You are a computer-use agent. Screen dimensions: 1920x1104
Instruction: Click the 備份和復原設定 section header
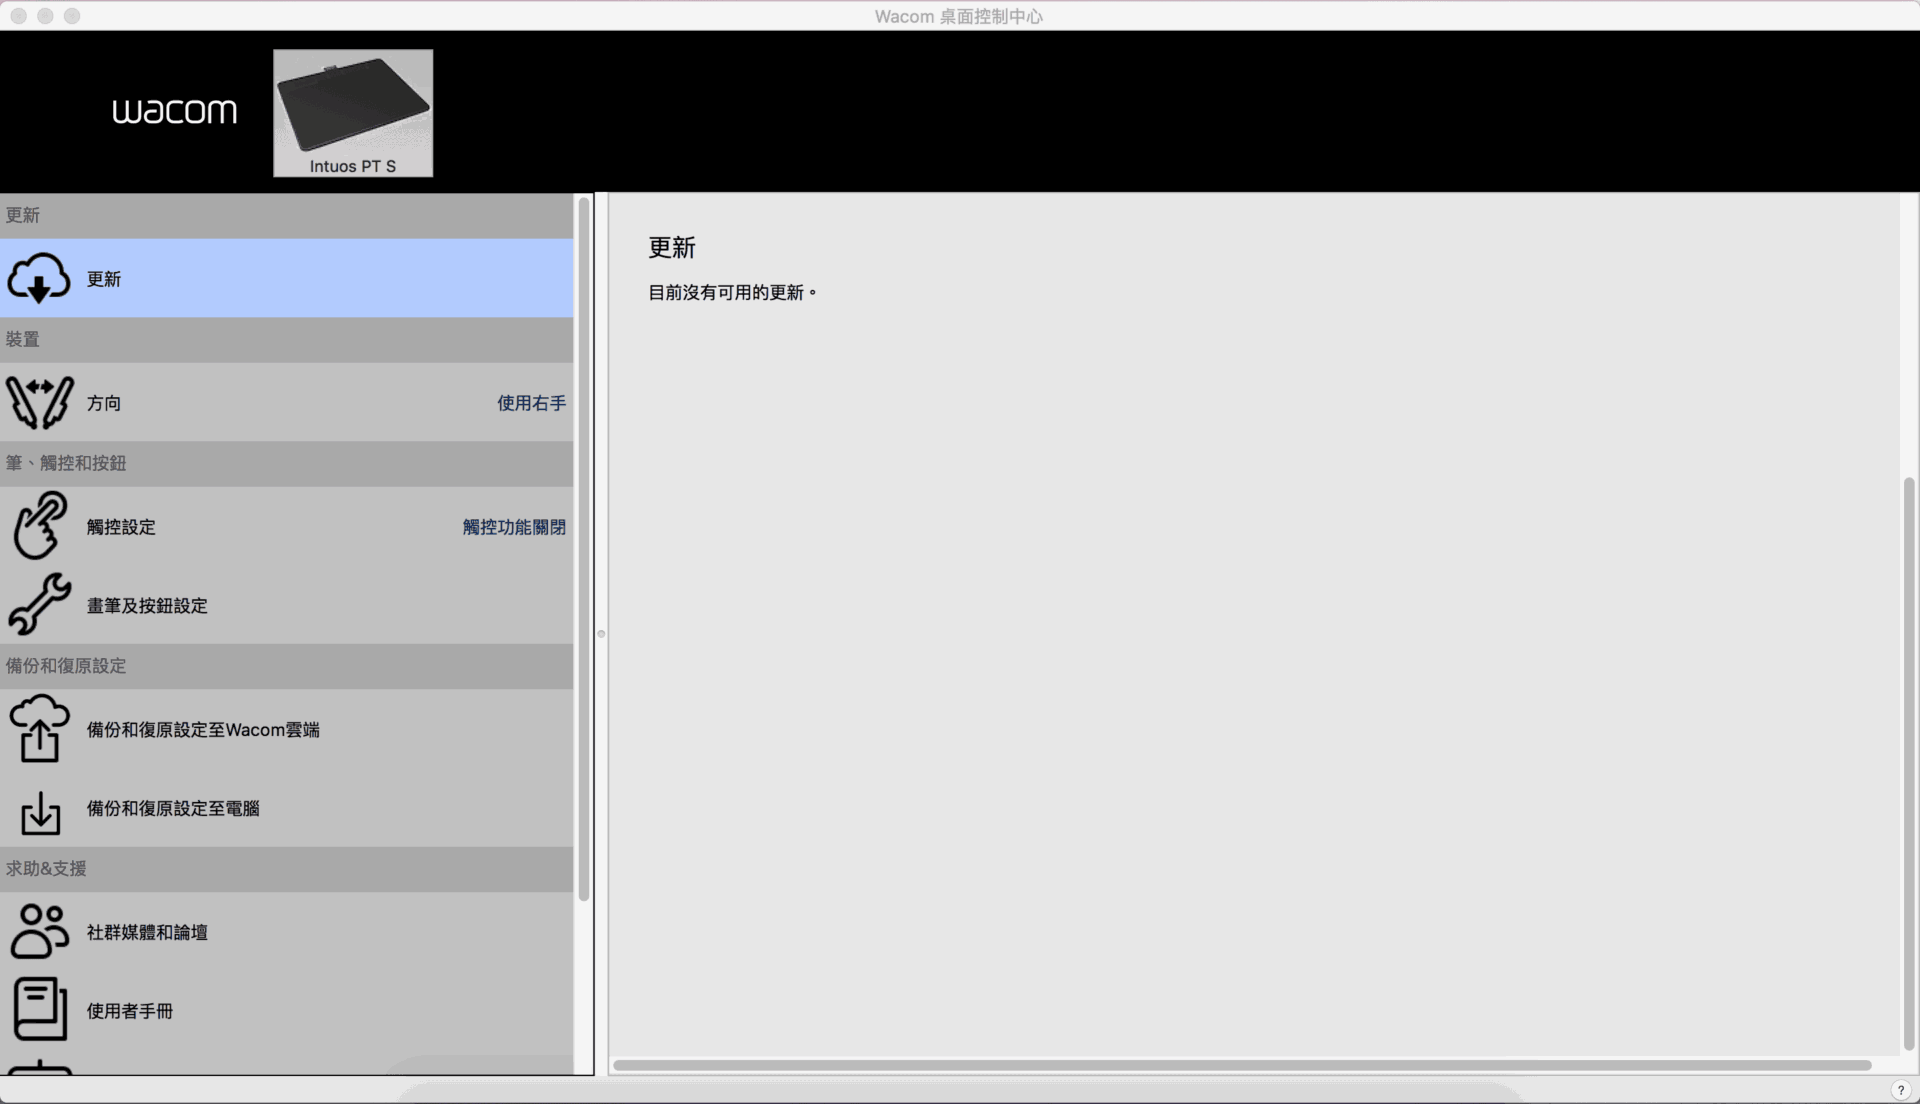click(x=287, y=666)
